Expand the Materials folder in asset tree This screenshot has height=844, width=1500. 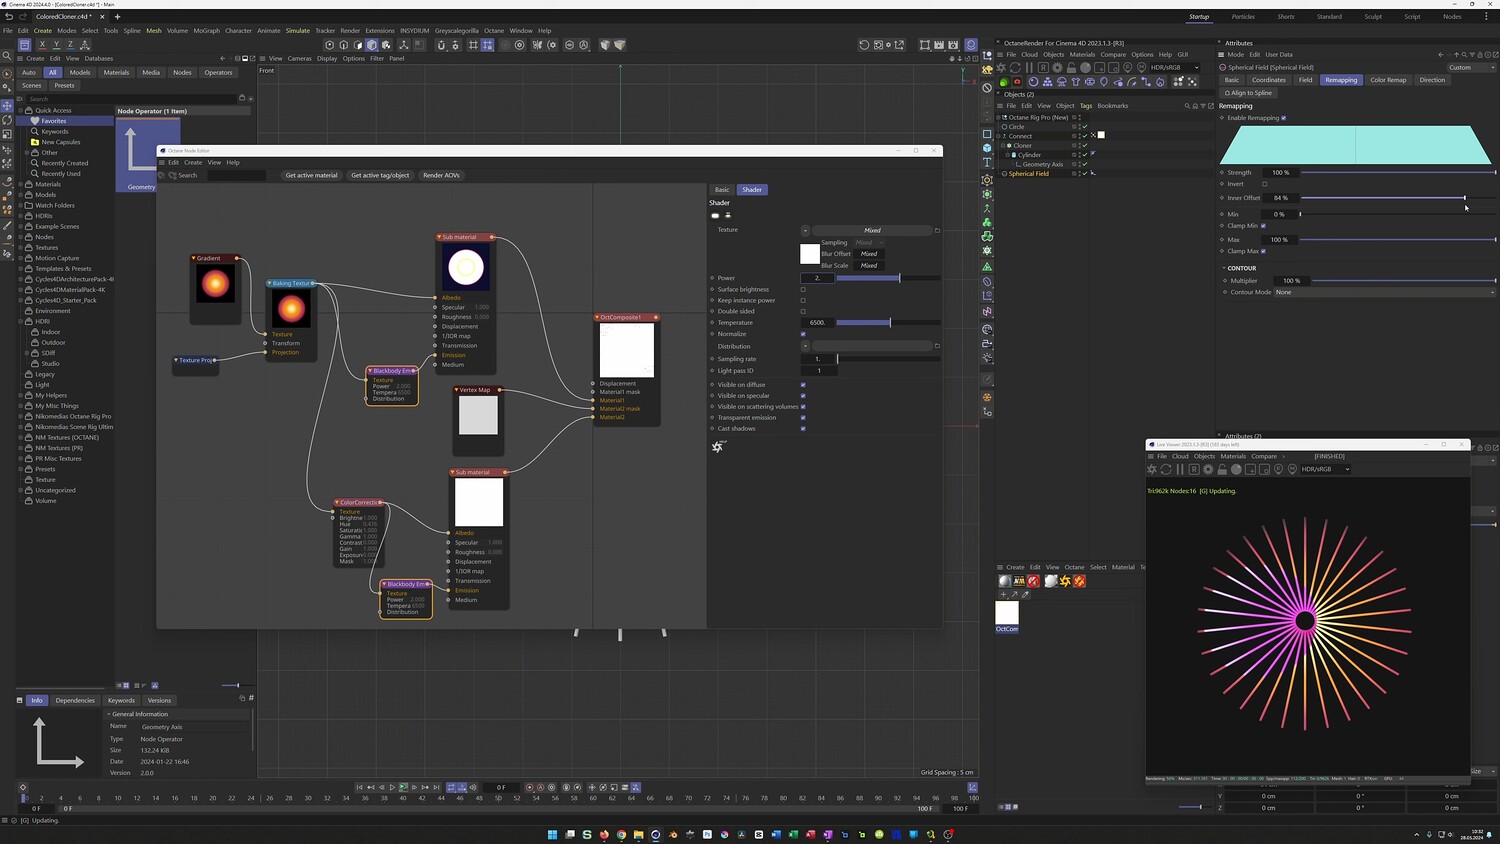[x=20, y=185]
